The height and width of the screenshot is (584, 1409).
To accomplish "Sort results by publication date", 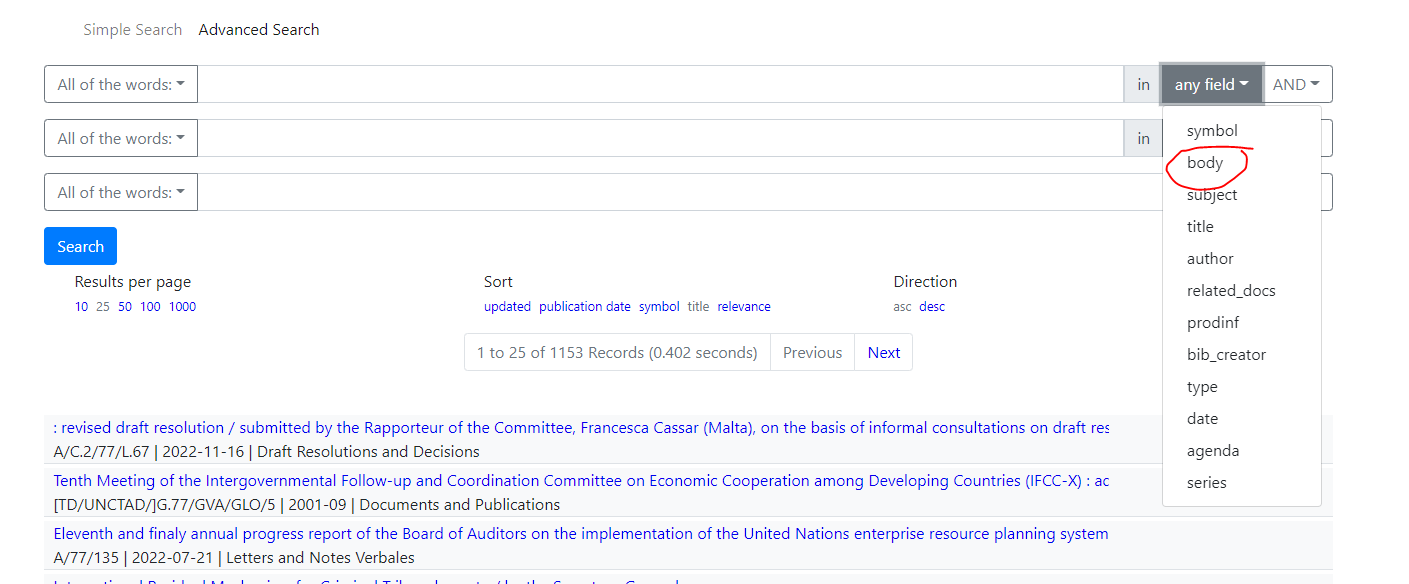I will pos(585,306).
